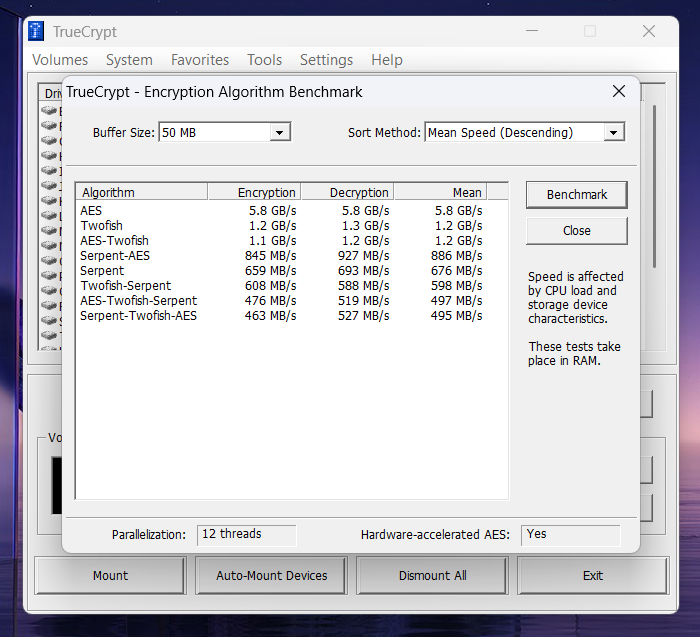Viewport: 700px width, 637px height.
Task: Click the 927 MB/s decryption value
Action: (363, 256)
